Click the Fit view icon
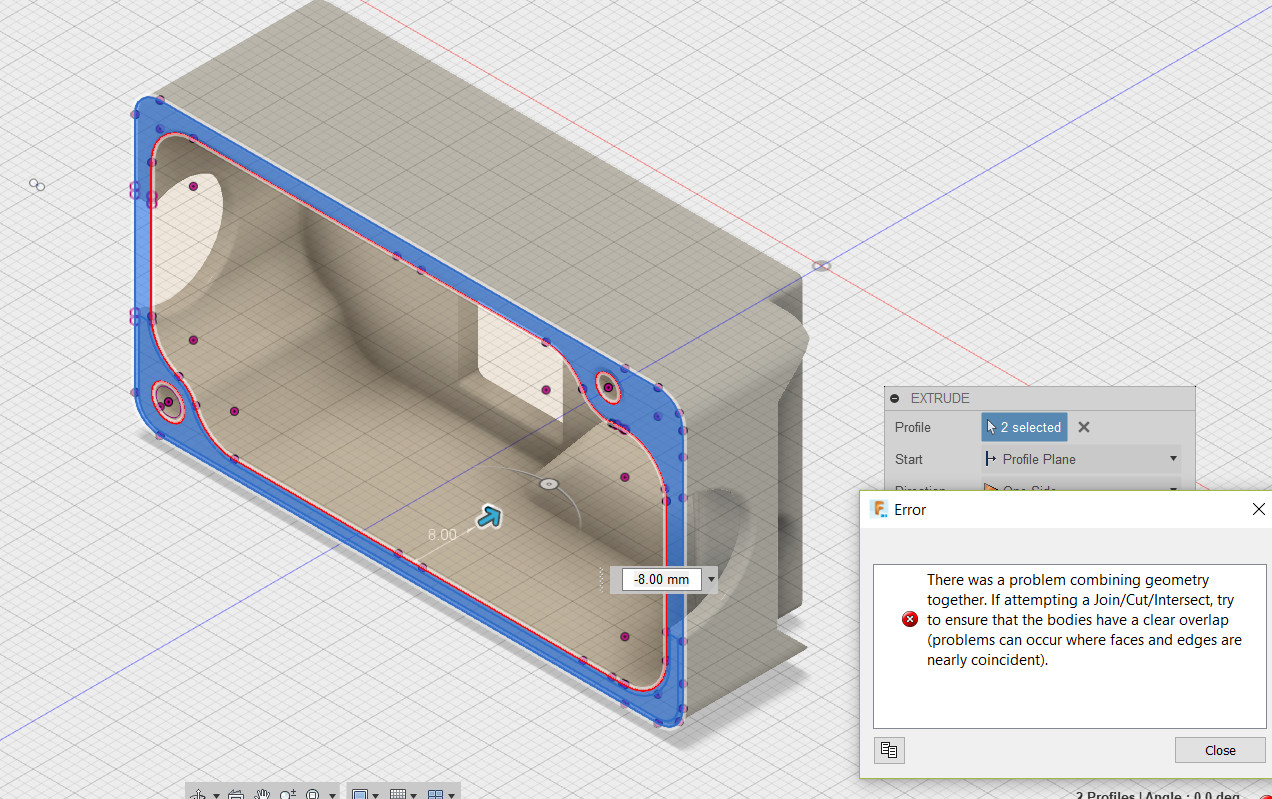This screenshot has height=799, width=1272. (311, 793)
